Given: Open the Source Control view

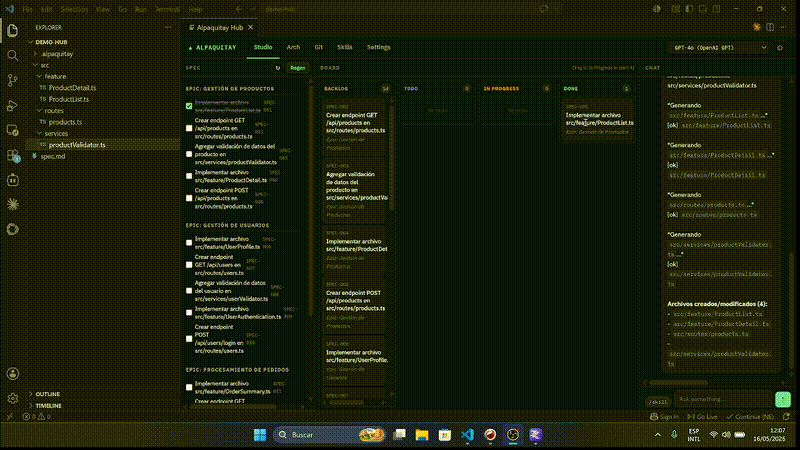Looking at the screenshot, I should pos(13,80).
